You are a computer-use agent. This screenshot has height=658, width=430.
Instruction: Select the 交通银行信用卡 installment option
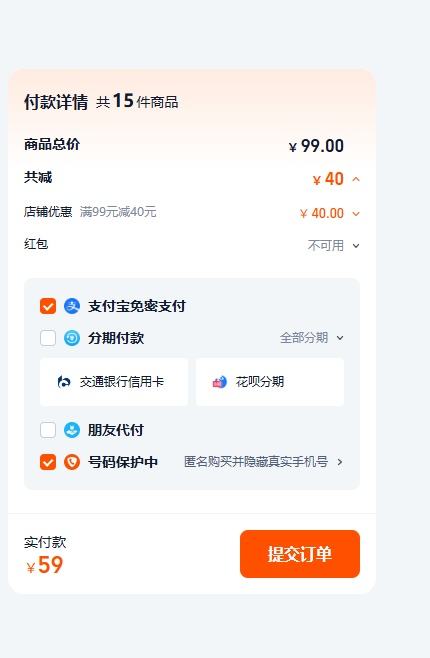click(114, 381)
